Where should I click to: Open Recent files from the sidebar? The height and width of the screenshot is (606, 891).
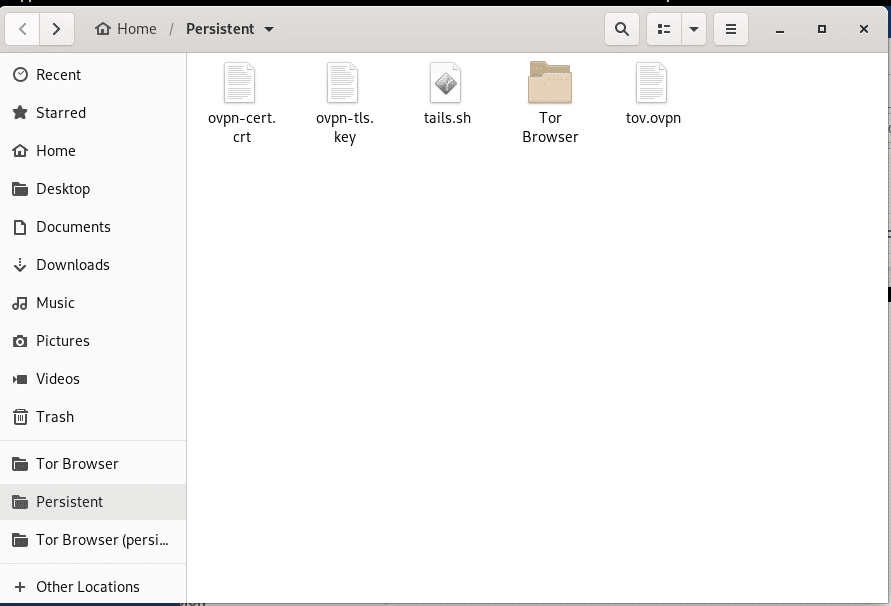[x=58, y=74]
